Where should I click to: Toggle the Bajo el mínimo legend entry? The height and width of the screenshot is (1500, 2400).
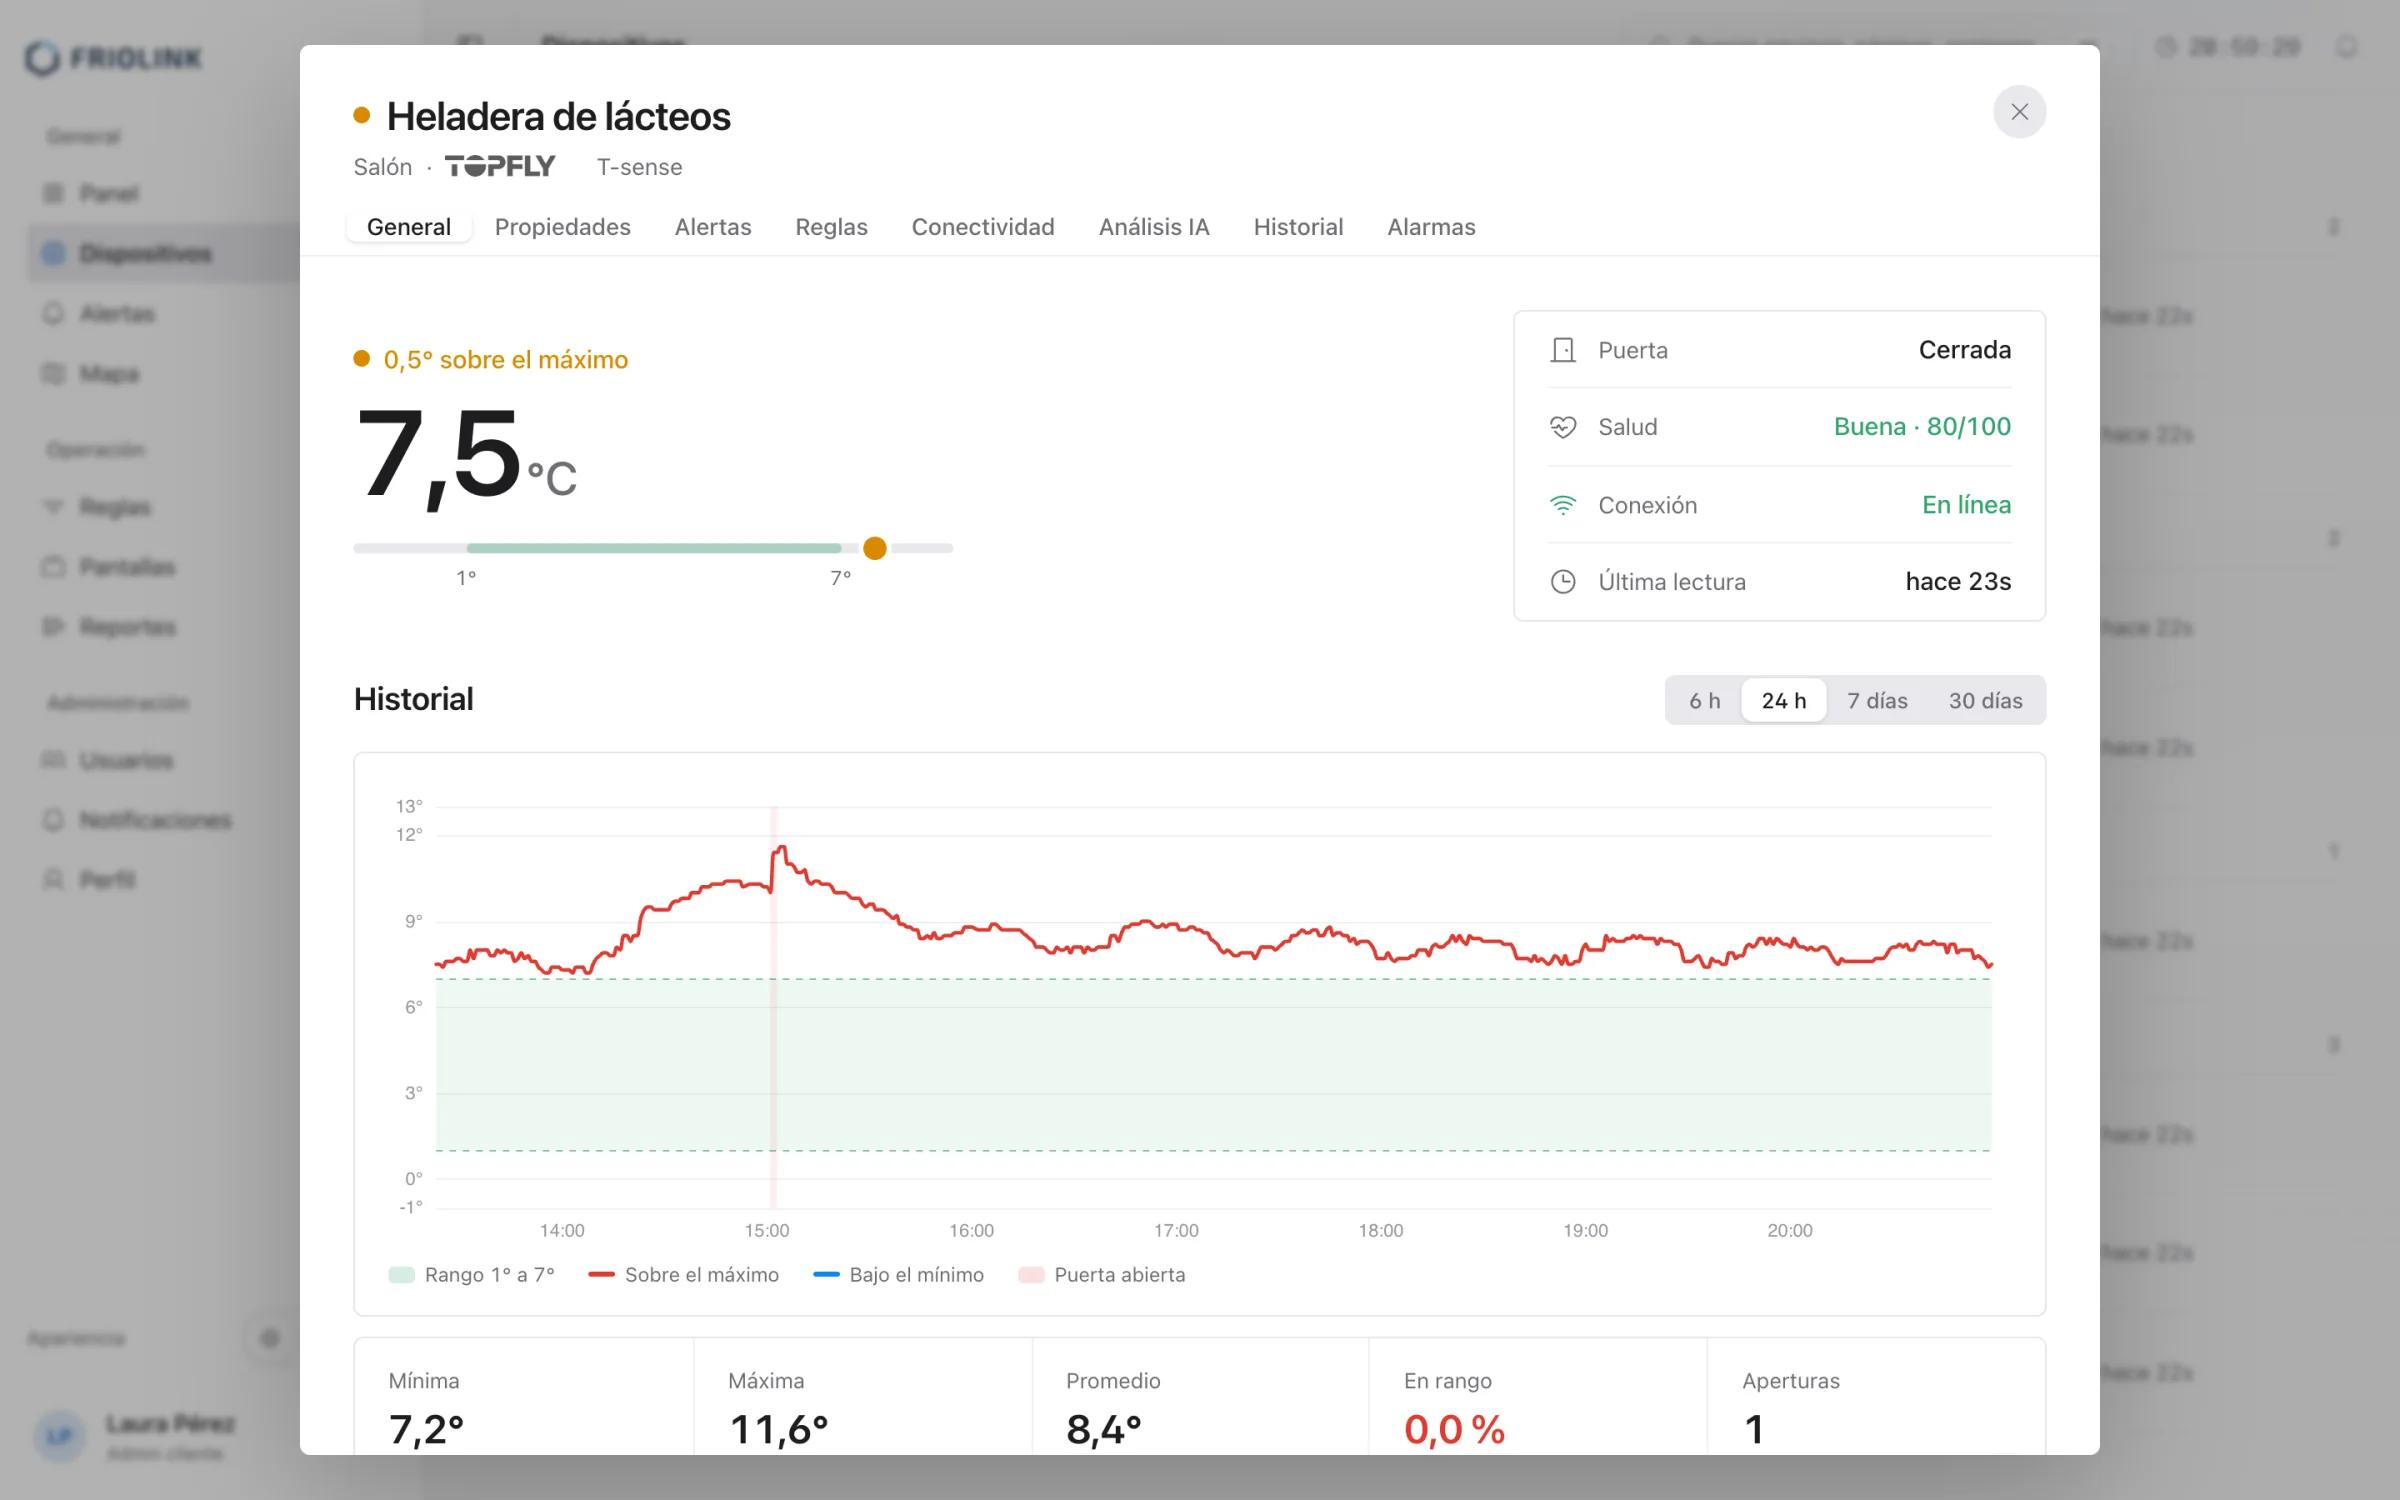point(898,1275)
